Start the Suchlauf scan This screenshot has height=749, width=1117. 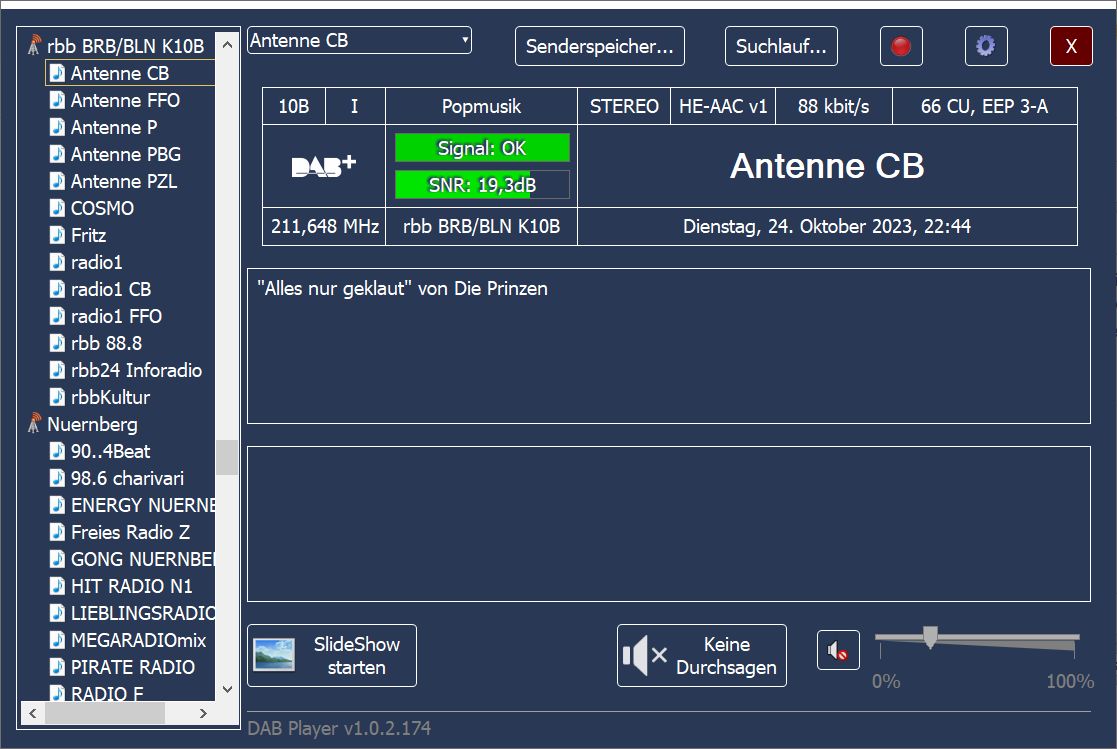point(781,46)
